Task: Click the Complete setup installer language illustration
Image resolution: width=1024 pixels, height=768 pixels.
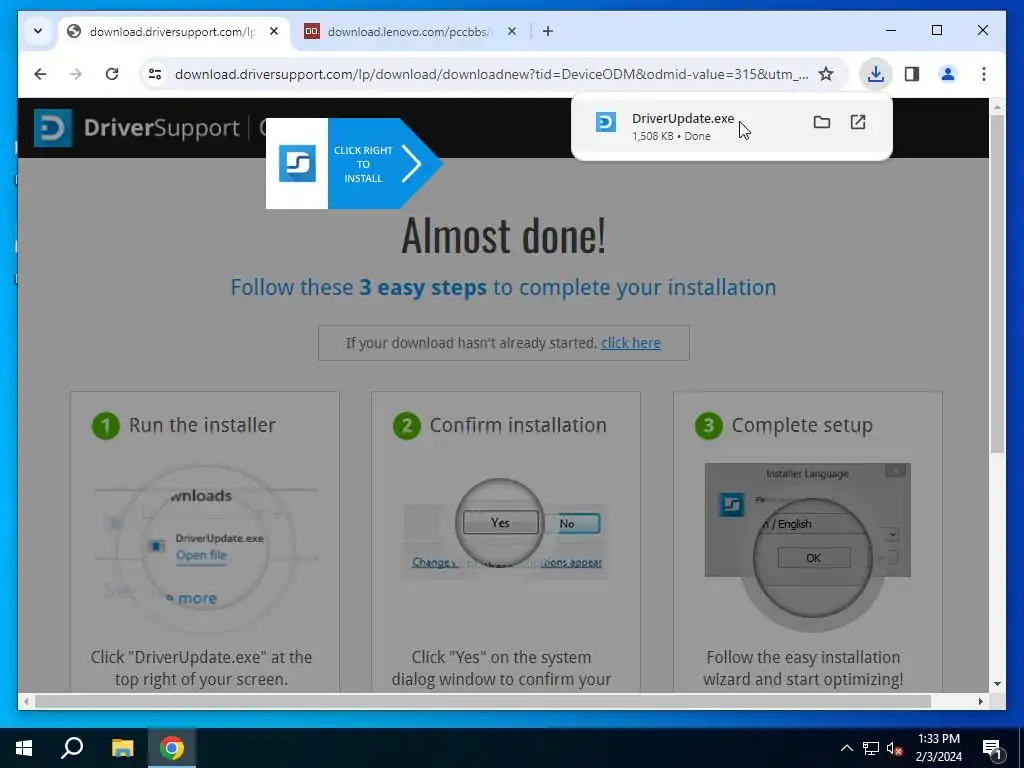Action: pyautogui.click(x=807, y=545)
